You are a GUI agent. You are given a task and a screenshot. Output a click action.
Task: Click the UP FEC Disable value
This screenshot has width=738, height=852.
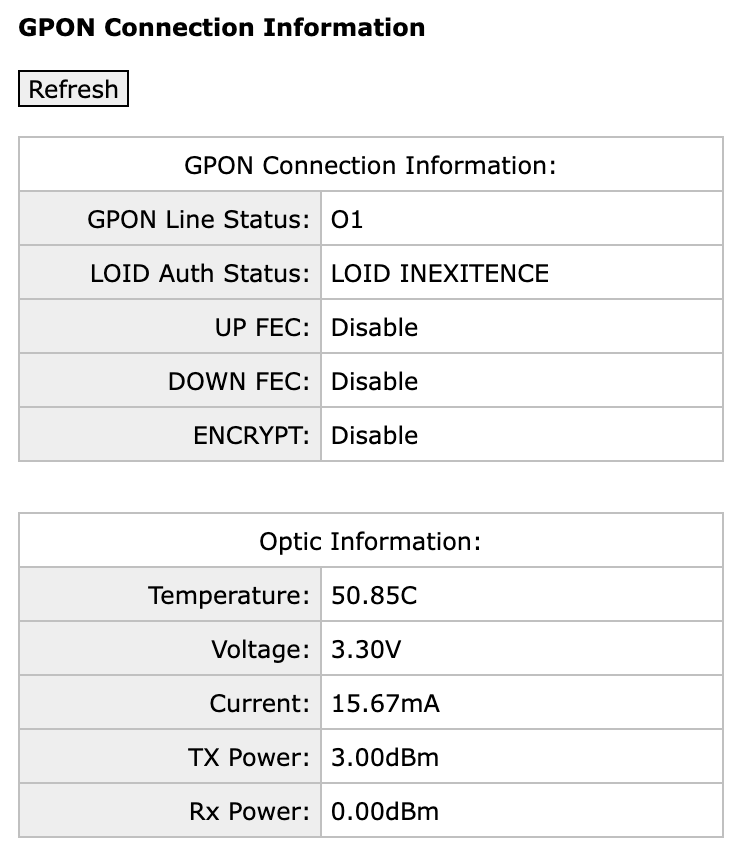pos(374,327)
